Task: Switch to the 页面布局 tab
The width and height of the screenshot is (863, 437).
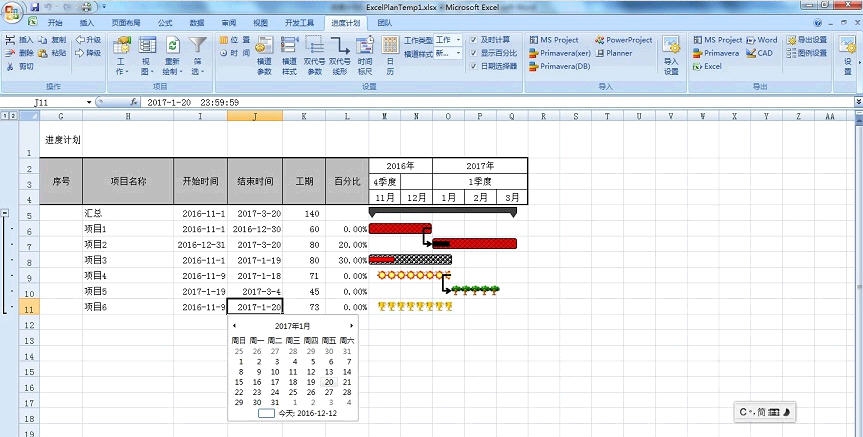Action: (x=126, y=23)
